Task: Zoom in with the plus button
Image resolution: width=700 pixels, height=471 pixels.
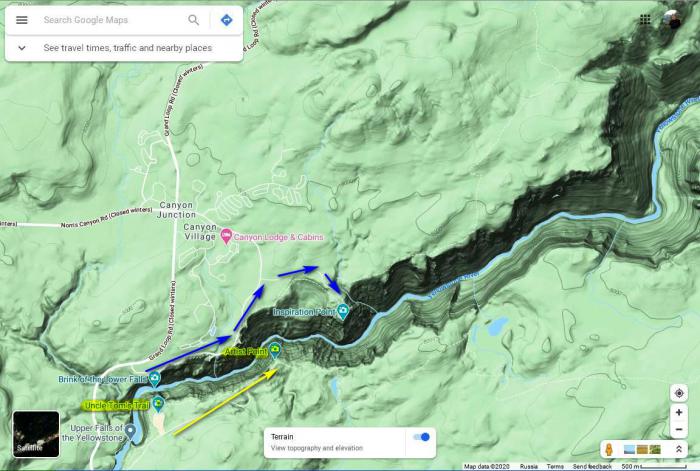Action: (x=679, y=413)
